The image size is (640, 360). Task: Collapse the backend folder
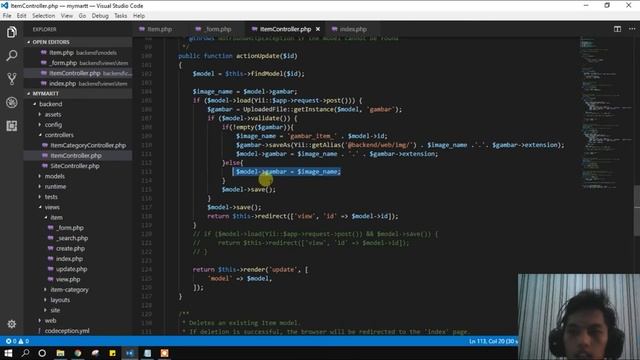tap(51, 104)
